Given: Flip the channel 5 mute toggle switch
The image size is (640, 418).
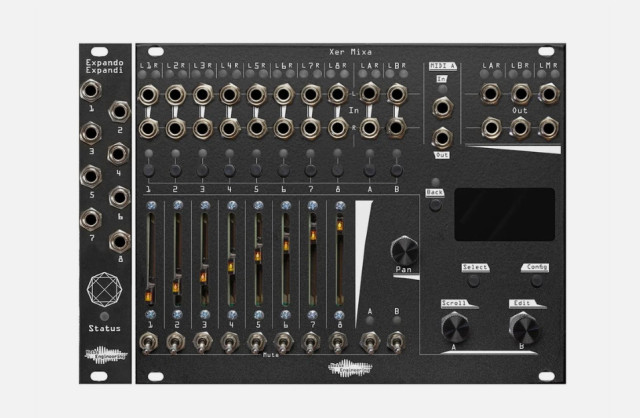Looking at the screenshot, I should (256, 343).
